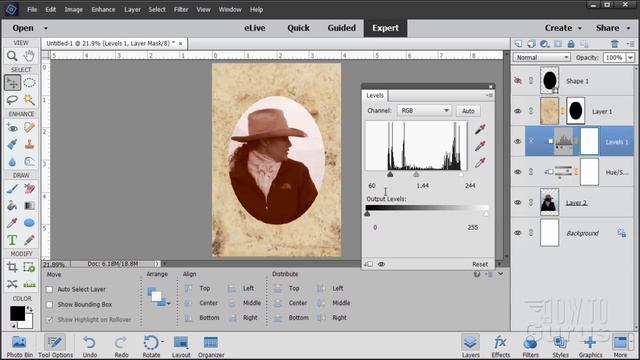The width and height of the screenshot is (640, 360).
Task: Select the Gradient tool
Action: click(29, 206)
